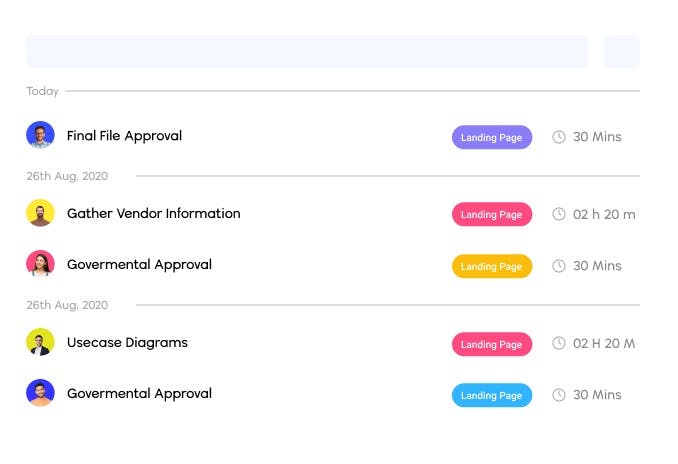Image resolution: width=678 pixels, height=464 pixels.
Task: Click the avatar beside Usecase Diagrams
Action: [40, 342]
